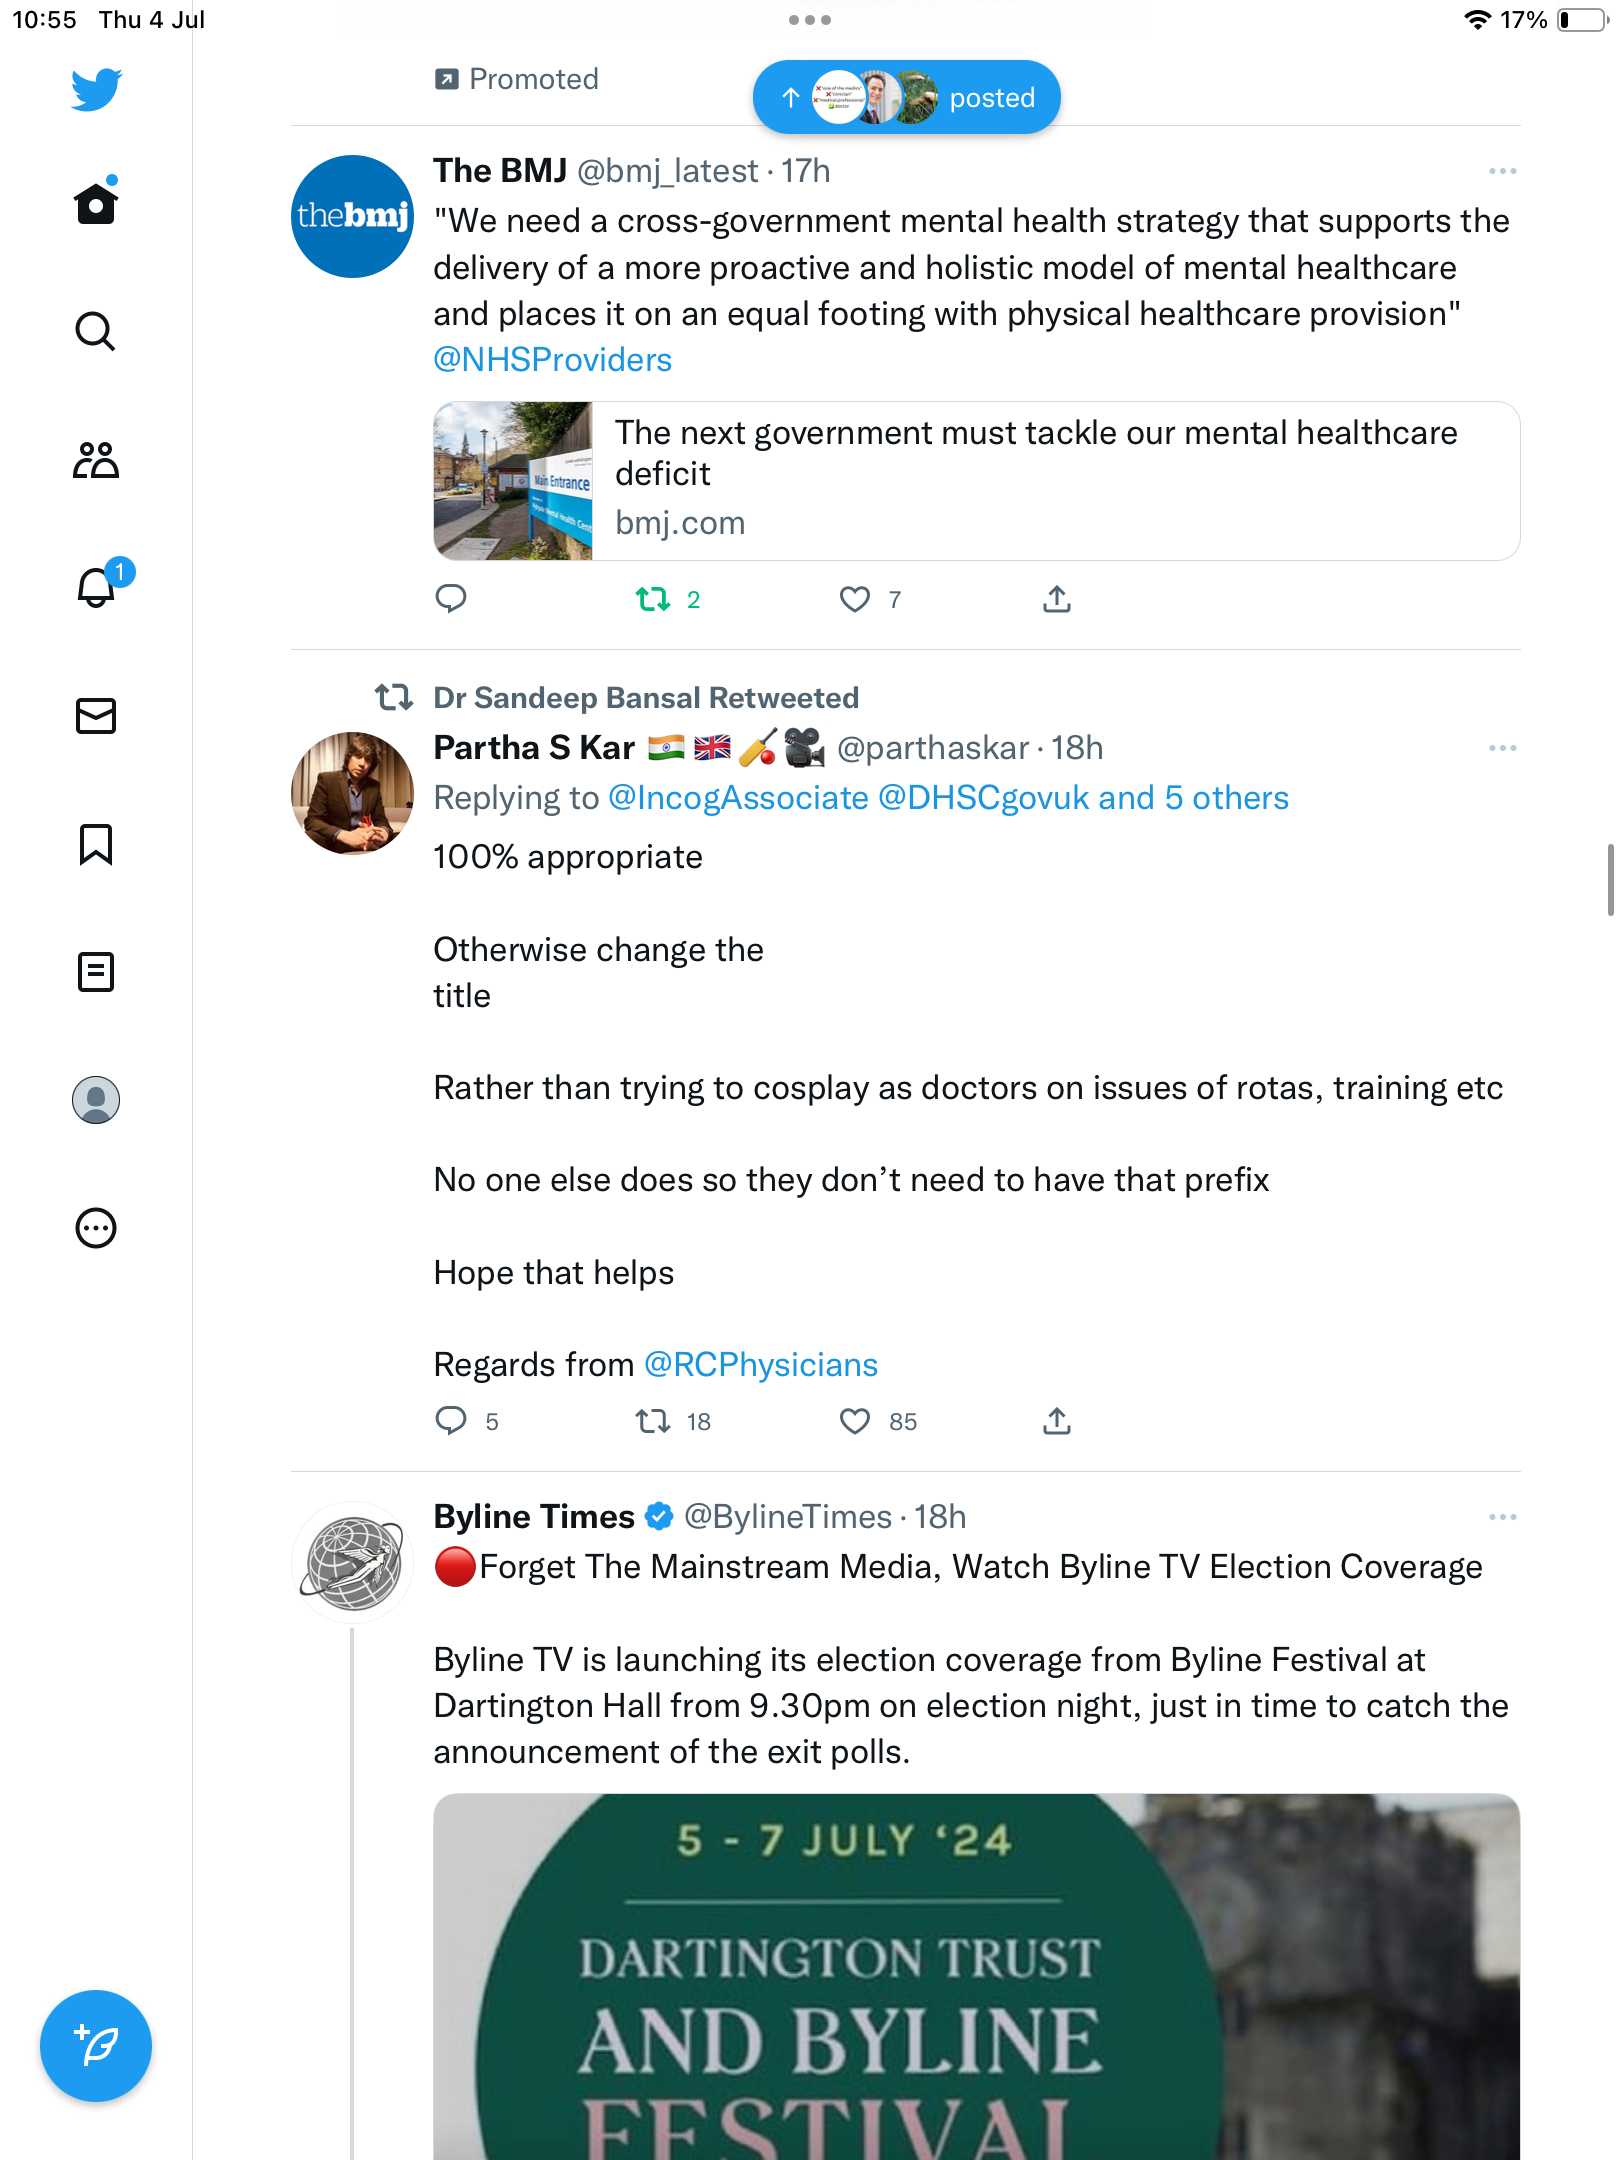Open the Notifications bell
This screenshot has width=1620, height=2160.
pos(96,588)
